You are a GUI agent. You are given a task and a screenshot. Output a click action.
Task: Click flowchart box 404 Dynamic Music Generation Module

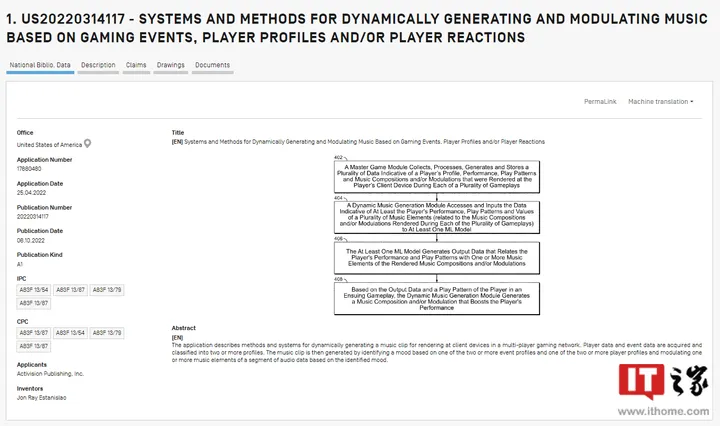click(437, 217)
